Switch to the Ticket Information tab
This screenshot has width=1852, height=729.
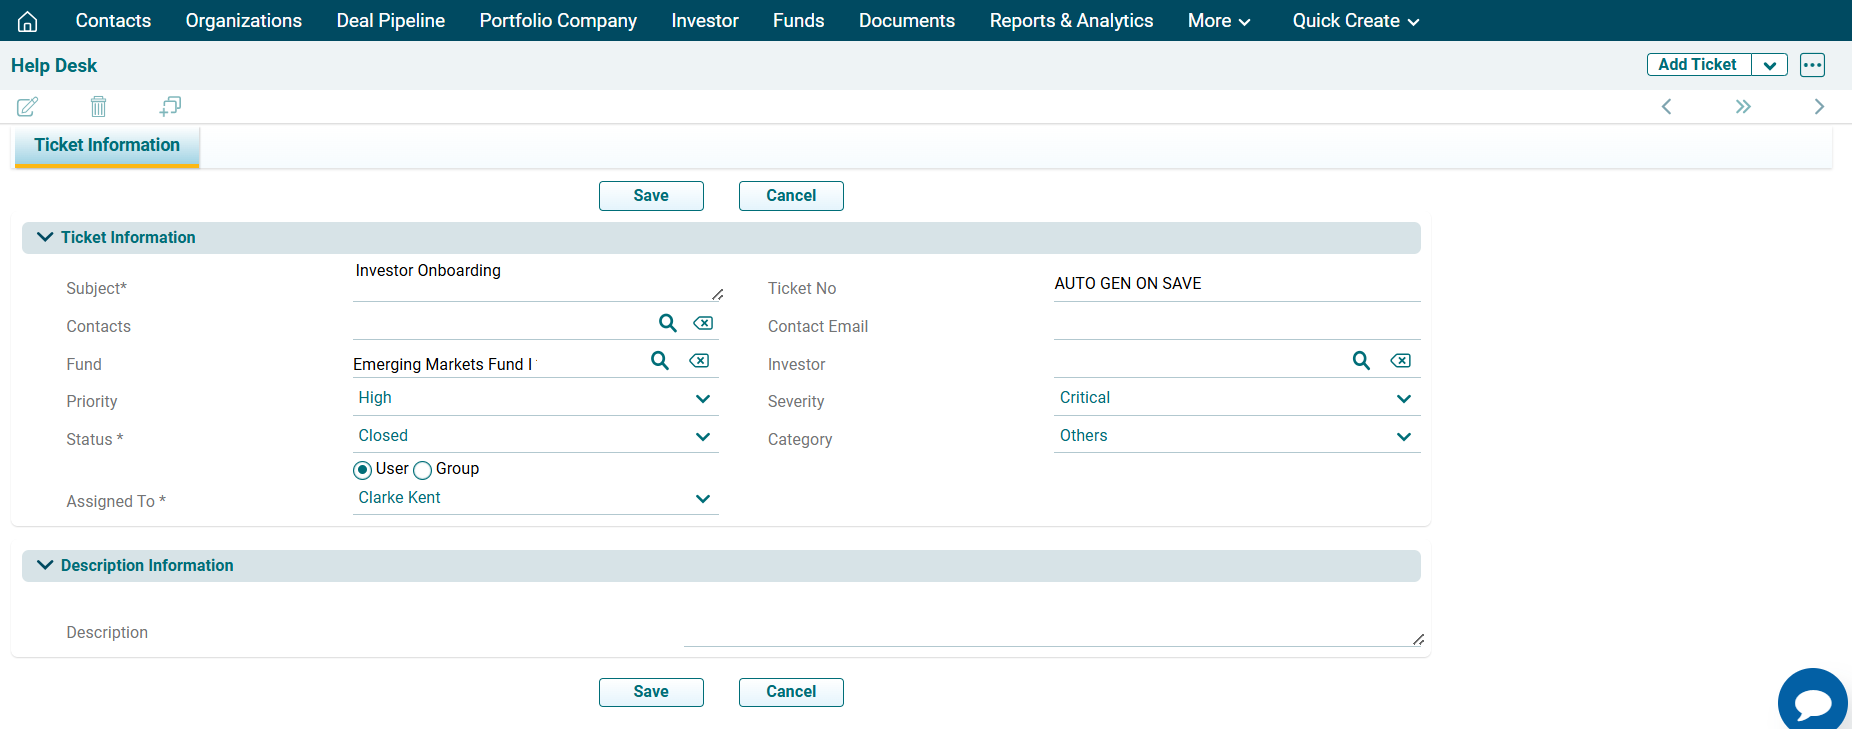pos(107,145)
